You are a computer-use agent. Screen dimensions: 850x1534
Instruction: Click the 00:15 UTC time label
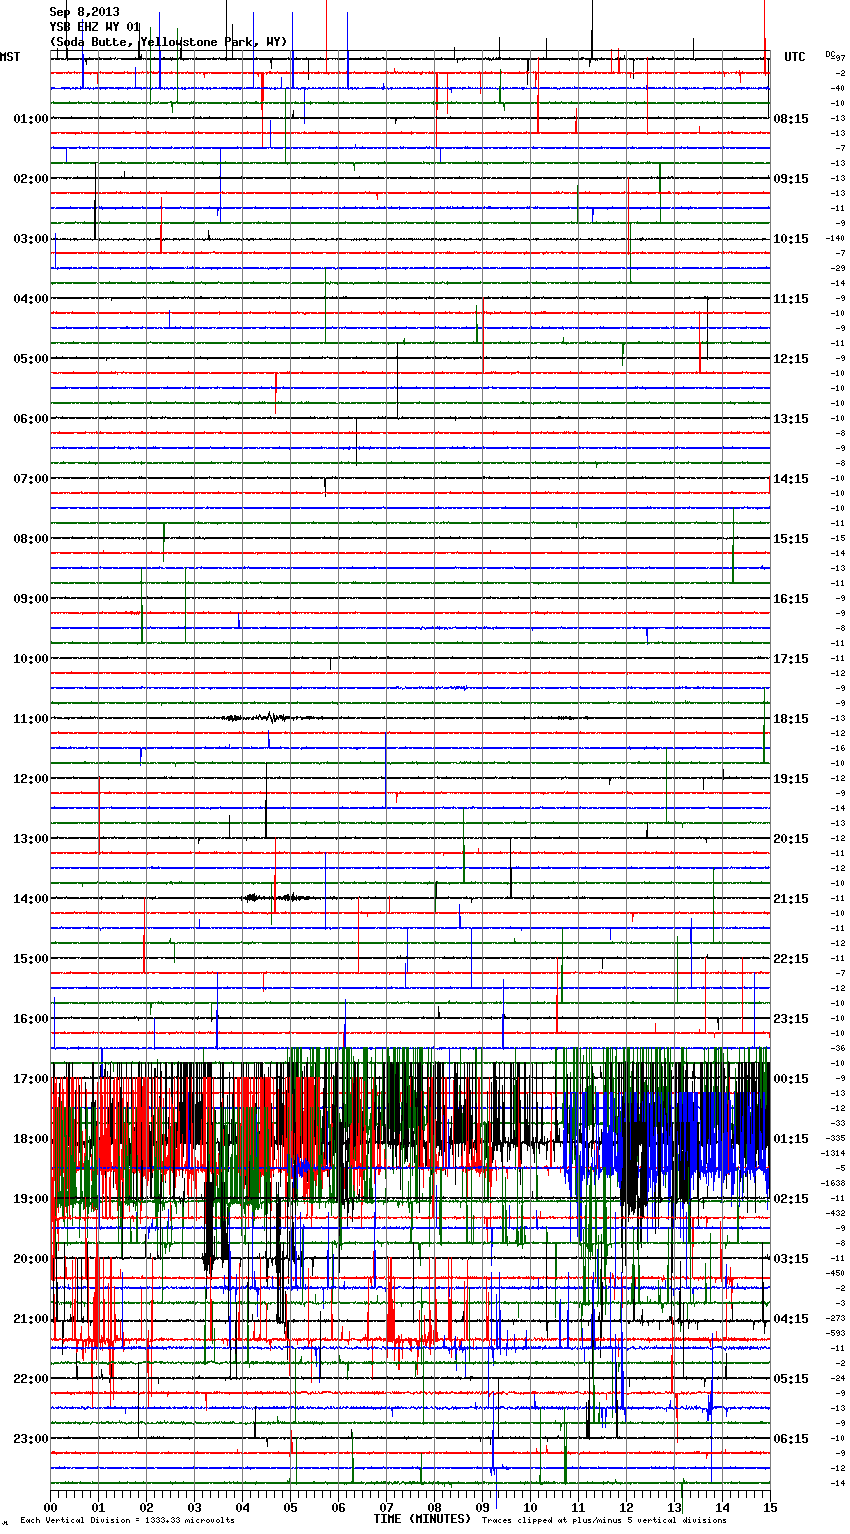(x=791, y=1079)
